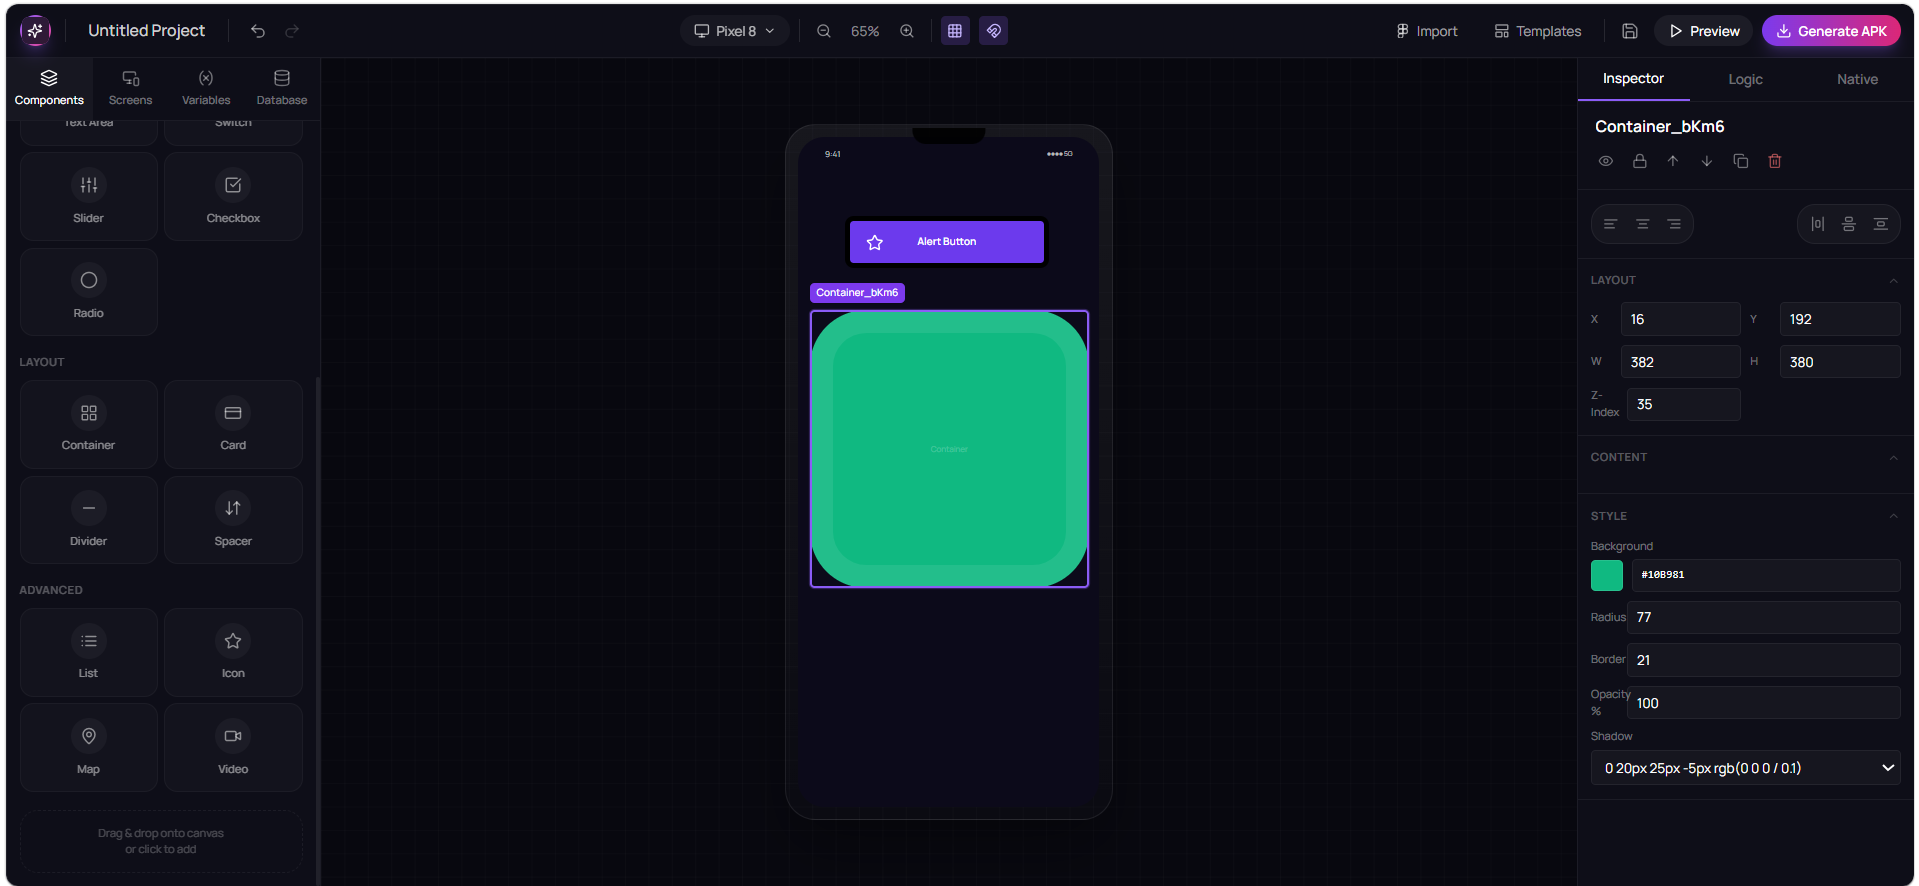Edit the Radius field

pyautogui.click(x=1763, y=617)
